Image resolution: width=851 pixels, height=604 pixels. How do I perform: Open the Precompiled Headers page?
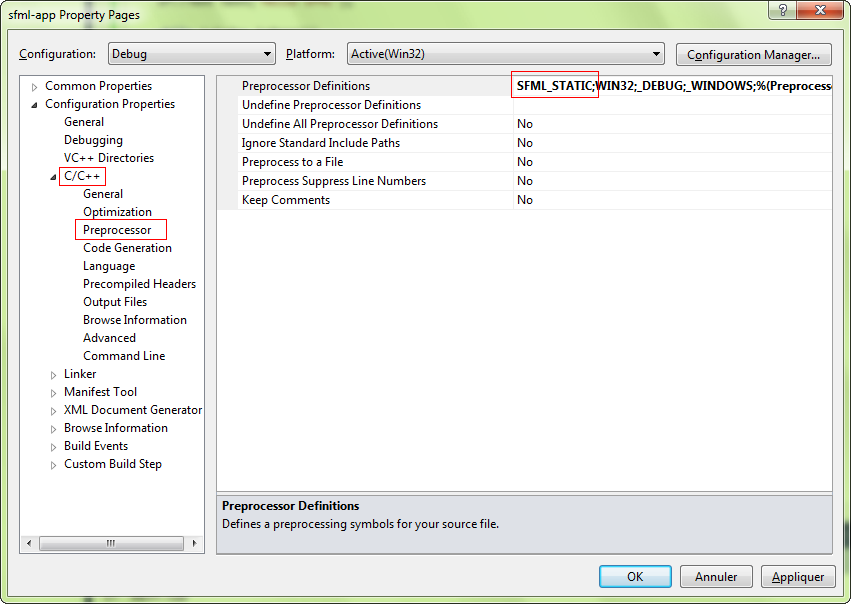click(139, 283)
